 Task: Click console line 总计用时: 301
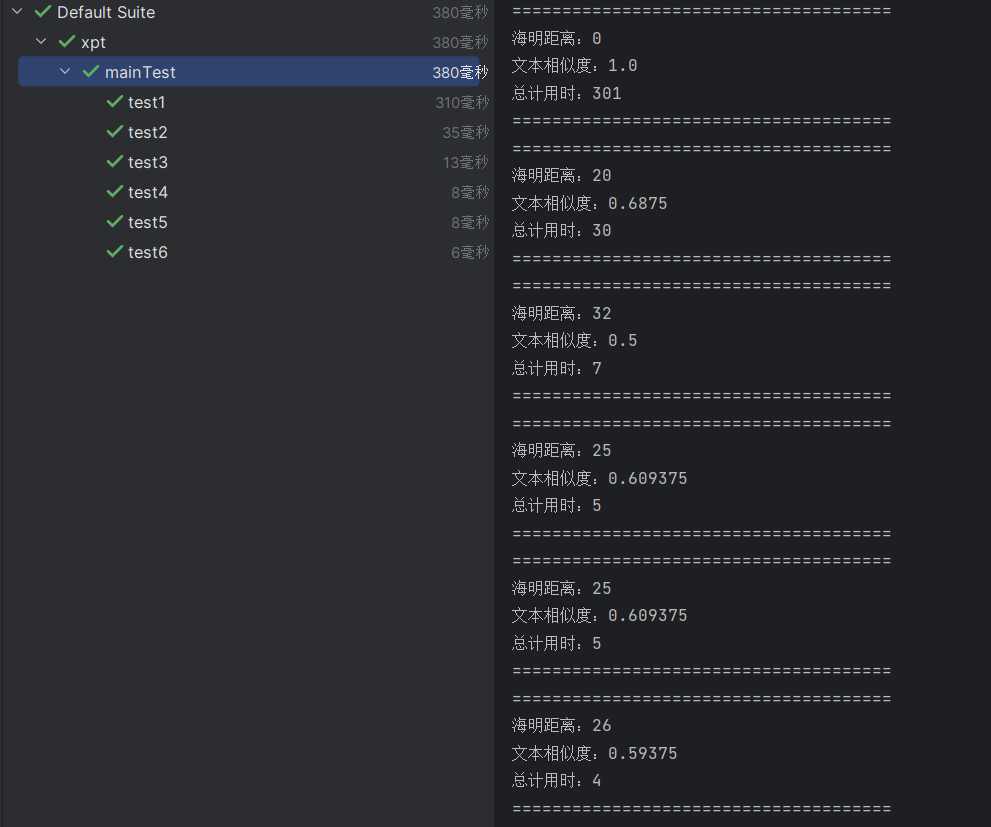pos(566,94)
